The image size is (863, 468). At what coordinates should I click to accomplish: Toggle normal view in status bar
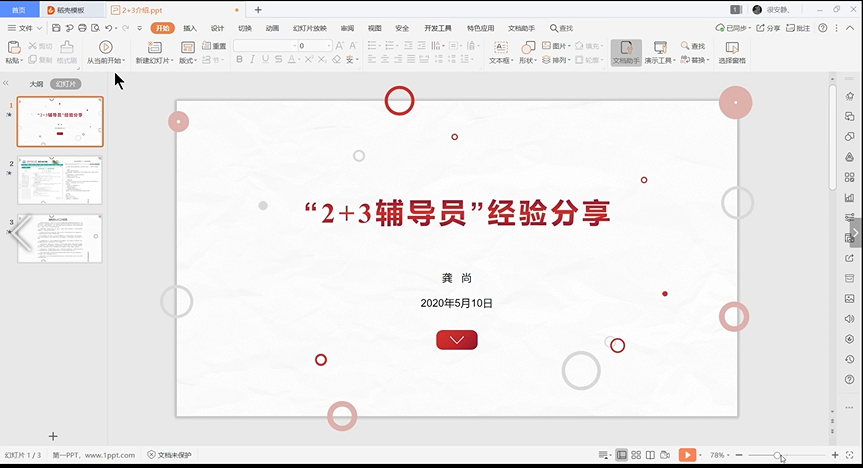[621, 455]
